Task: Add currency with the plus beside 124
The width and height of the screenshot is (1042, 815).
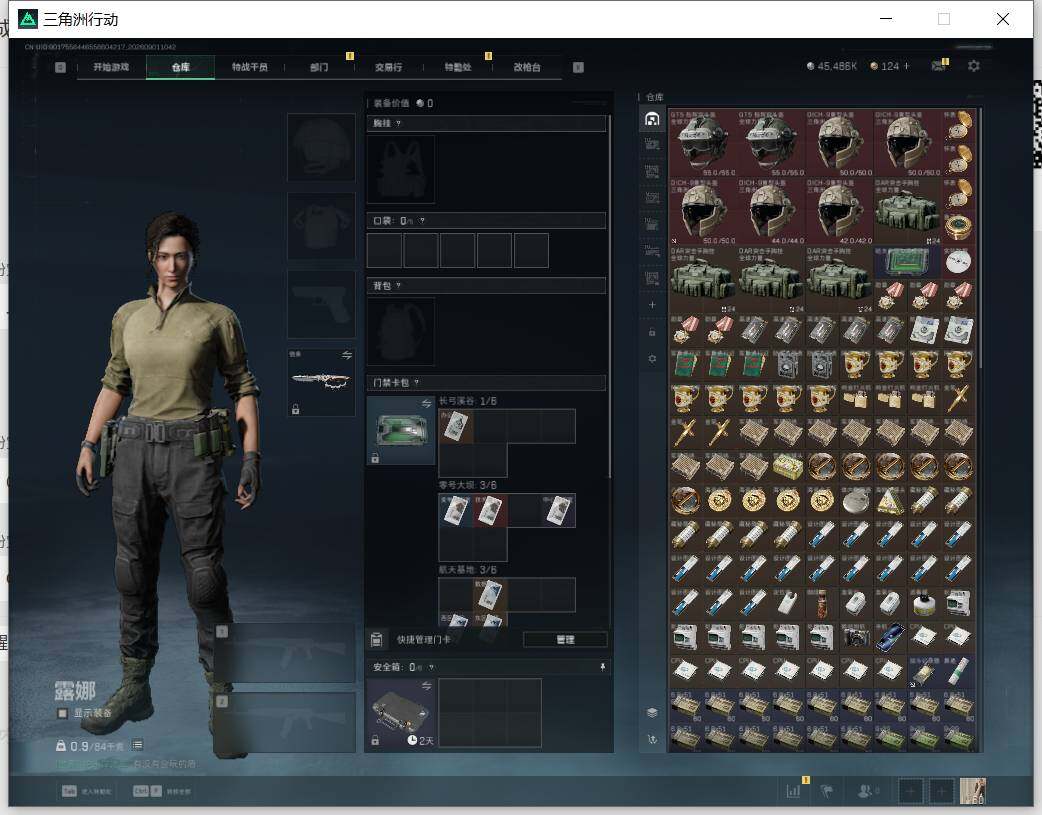Action: tap(906, 66)
